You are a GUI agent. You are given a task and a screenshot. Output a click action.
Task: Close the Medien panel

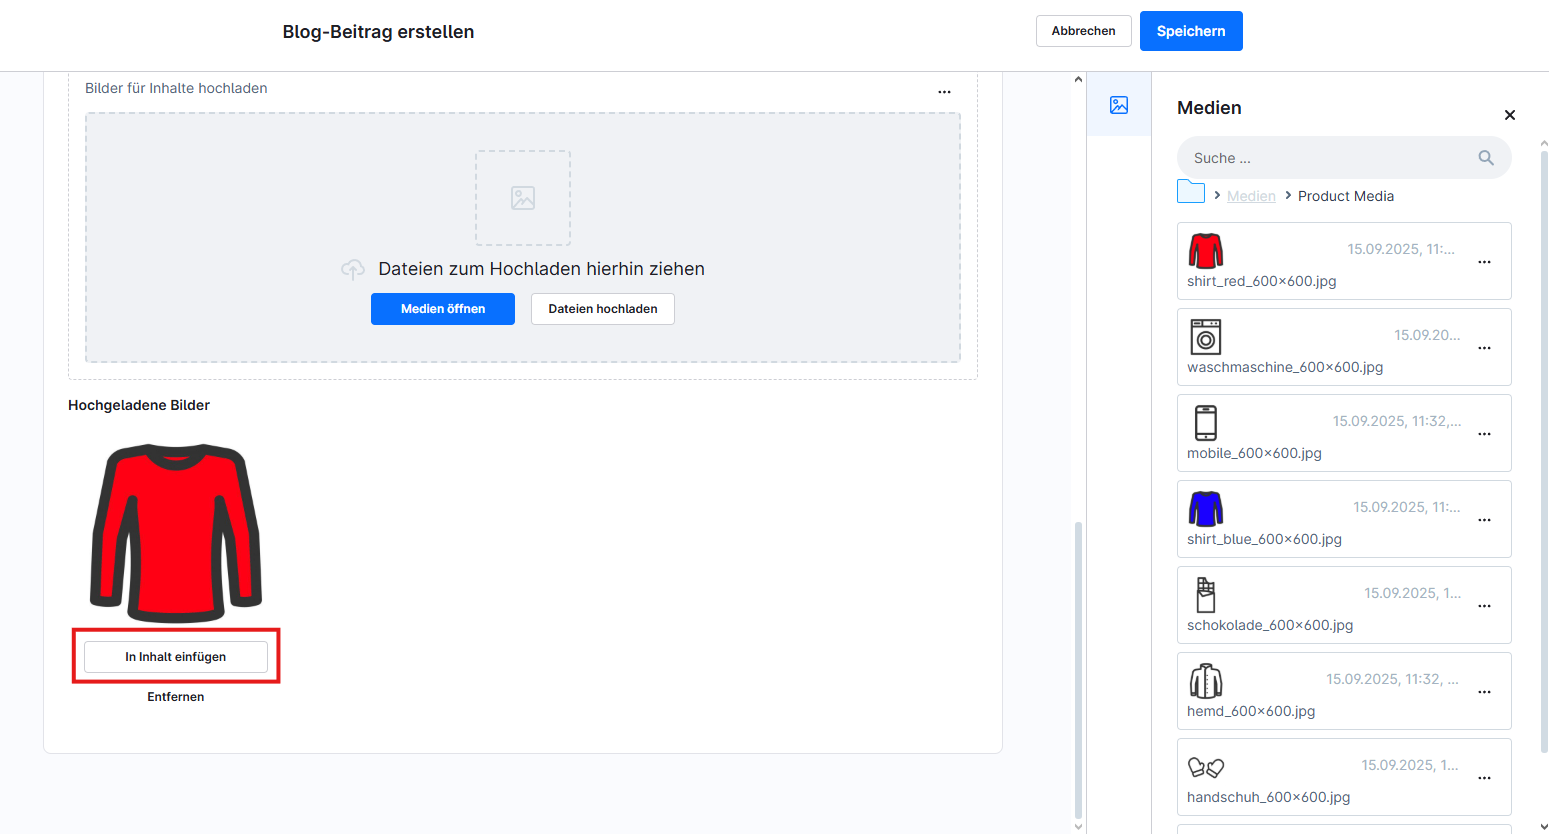click(x=1509, y=115)
